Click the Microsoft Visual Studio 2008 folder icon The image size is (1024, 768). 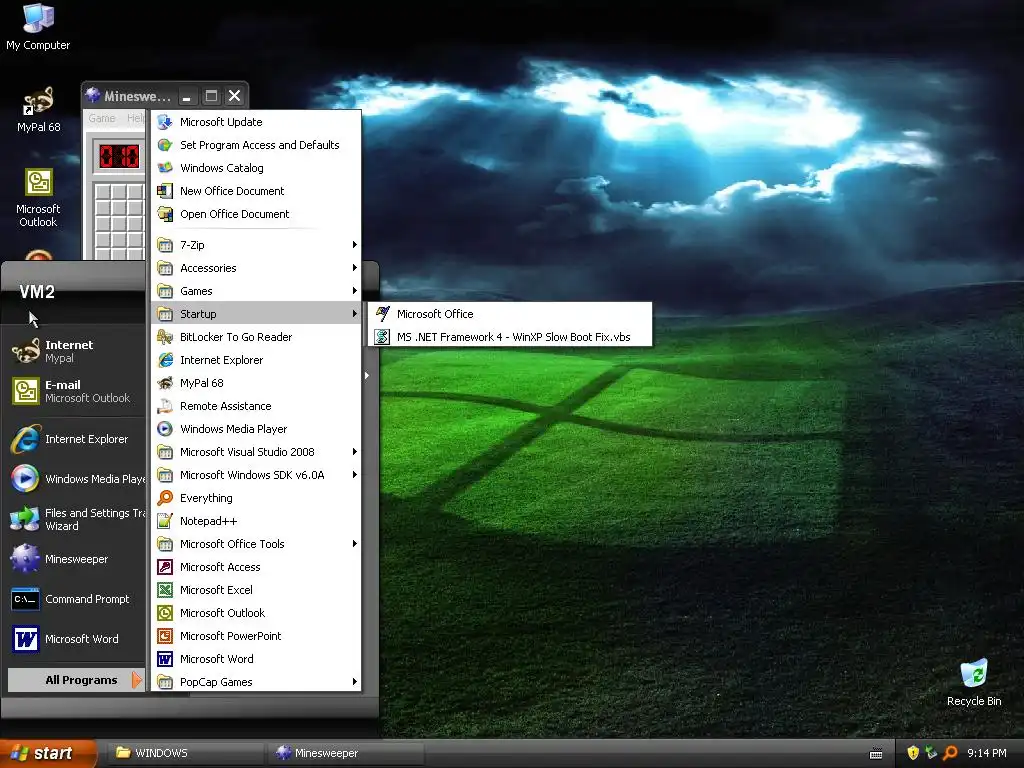click(x=165, y=452)
